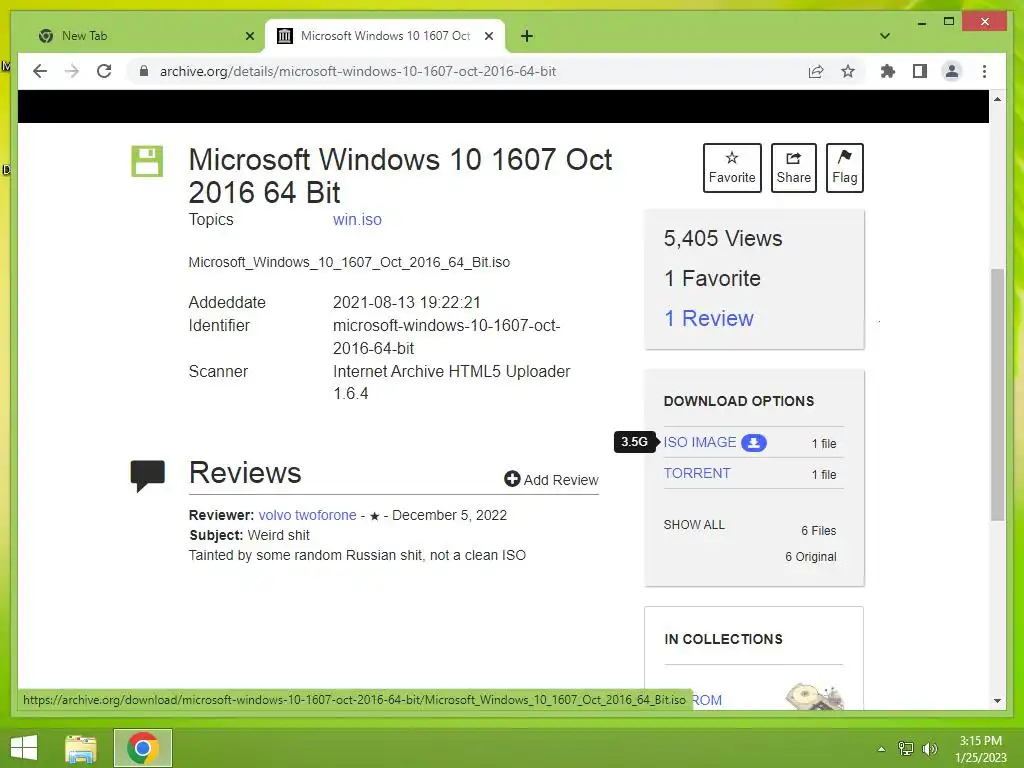1024x768 pixels.
Task: Click the Favorite star button
Action: point(732,168)
